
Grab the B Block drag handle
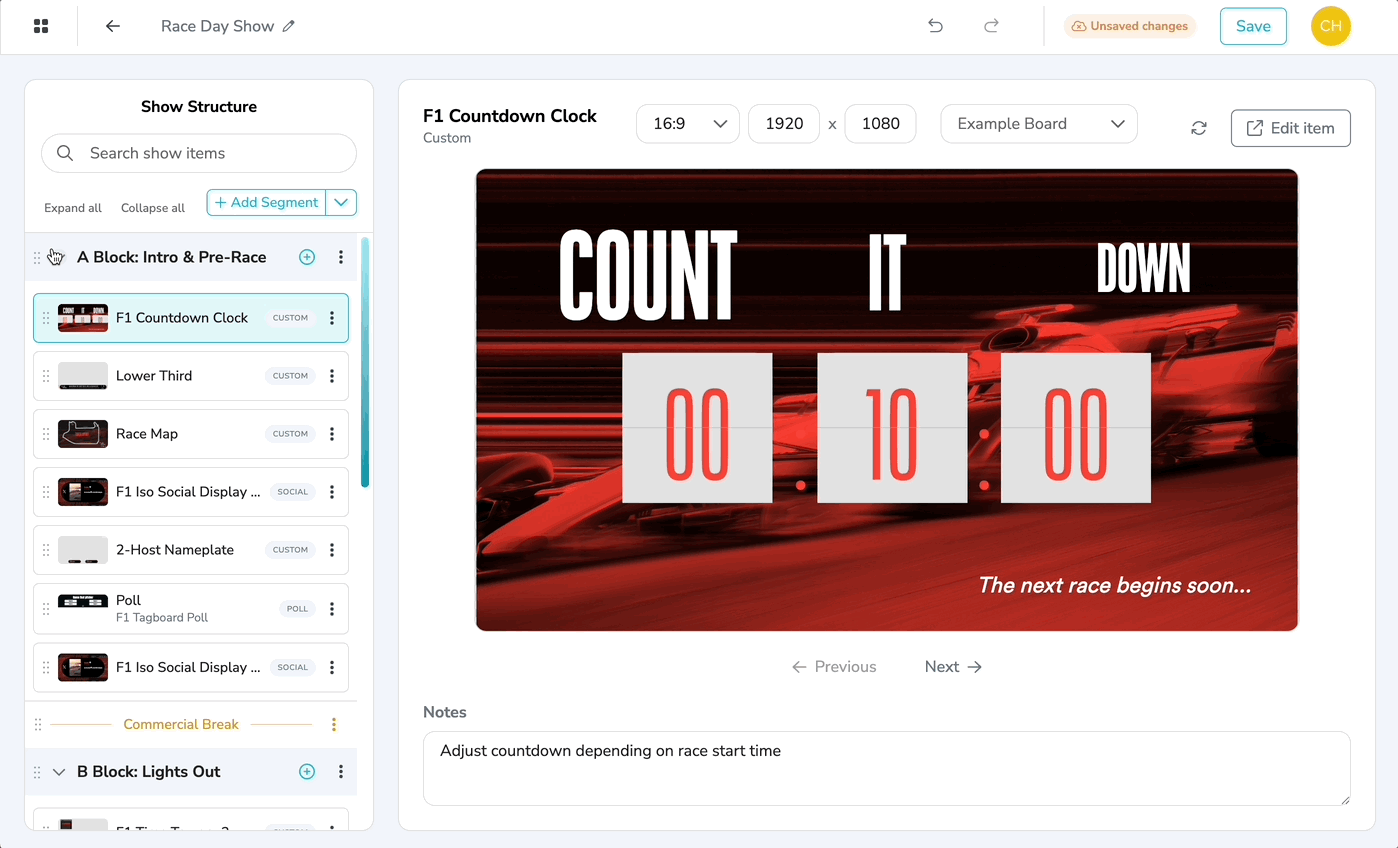coord(37,772)
